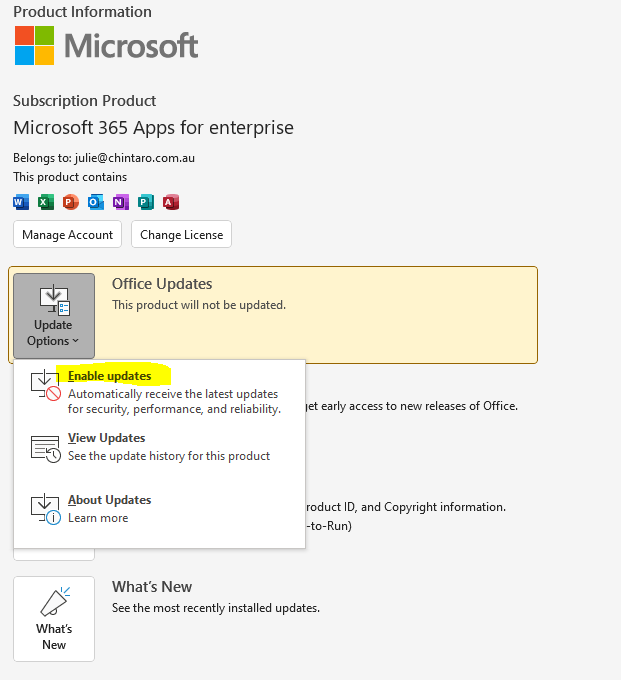Click the Word app icon
Viewport: 621px width, 680px height.
[x=21, y=202]
